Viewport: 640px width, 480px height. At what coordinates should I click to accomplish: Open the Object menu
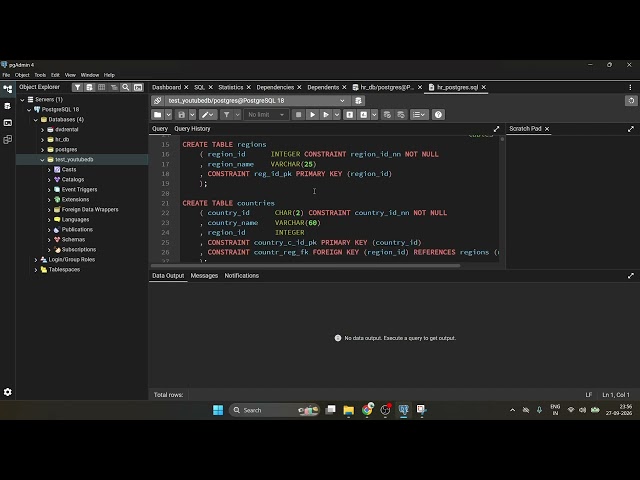tap(22, 75)
